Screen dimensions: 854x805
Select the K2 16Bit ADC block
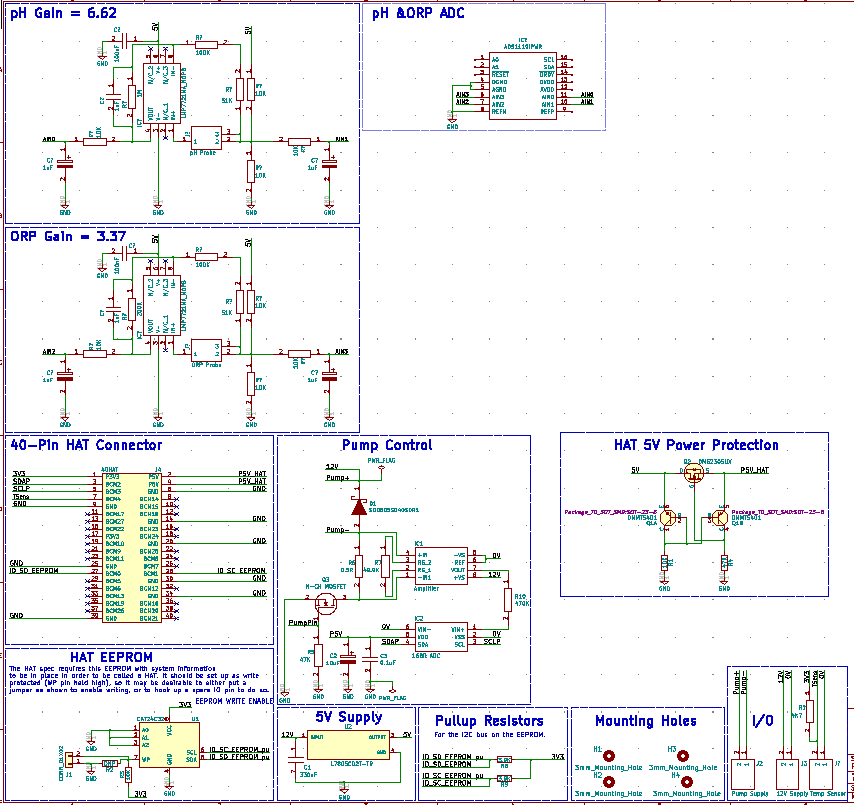(441, 637)
